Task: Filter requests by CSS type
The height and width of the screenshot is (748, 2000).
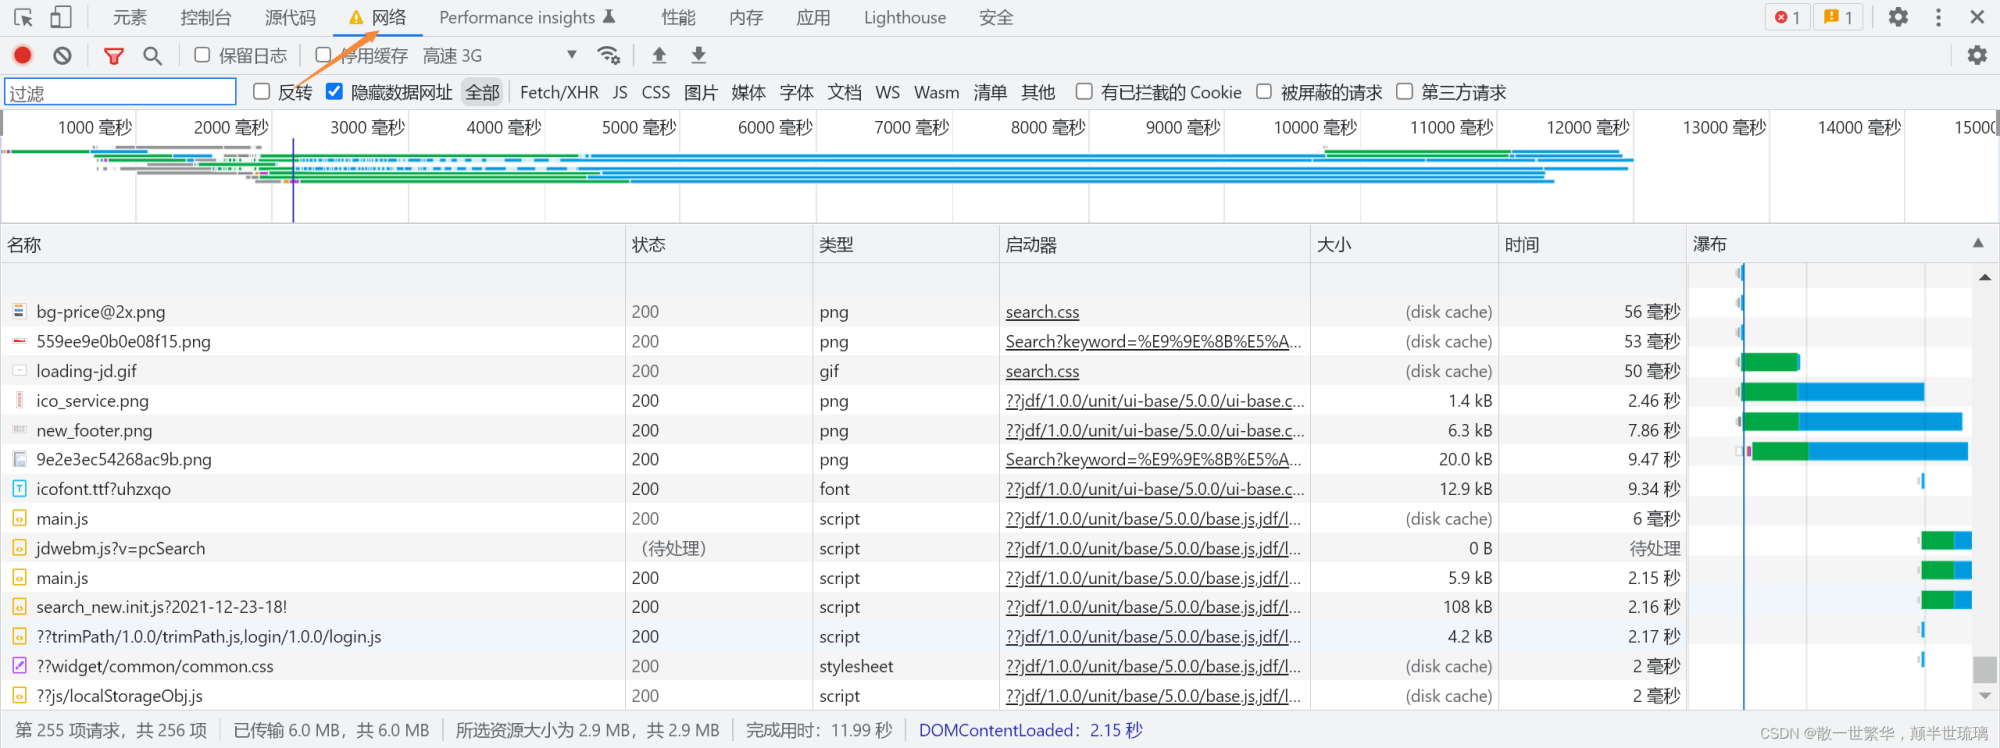Action: (656, 92)
